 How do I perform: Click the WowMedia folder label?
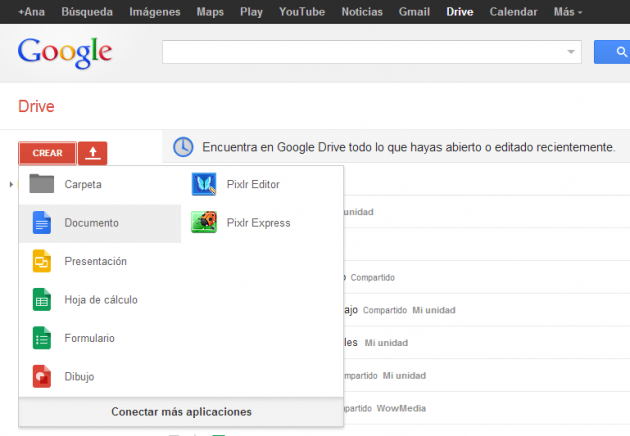[x=401, y=408]
